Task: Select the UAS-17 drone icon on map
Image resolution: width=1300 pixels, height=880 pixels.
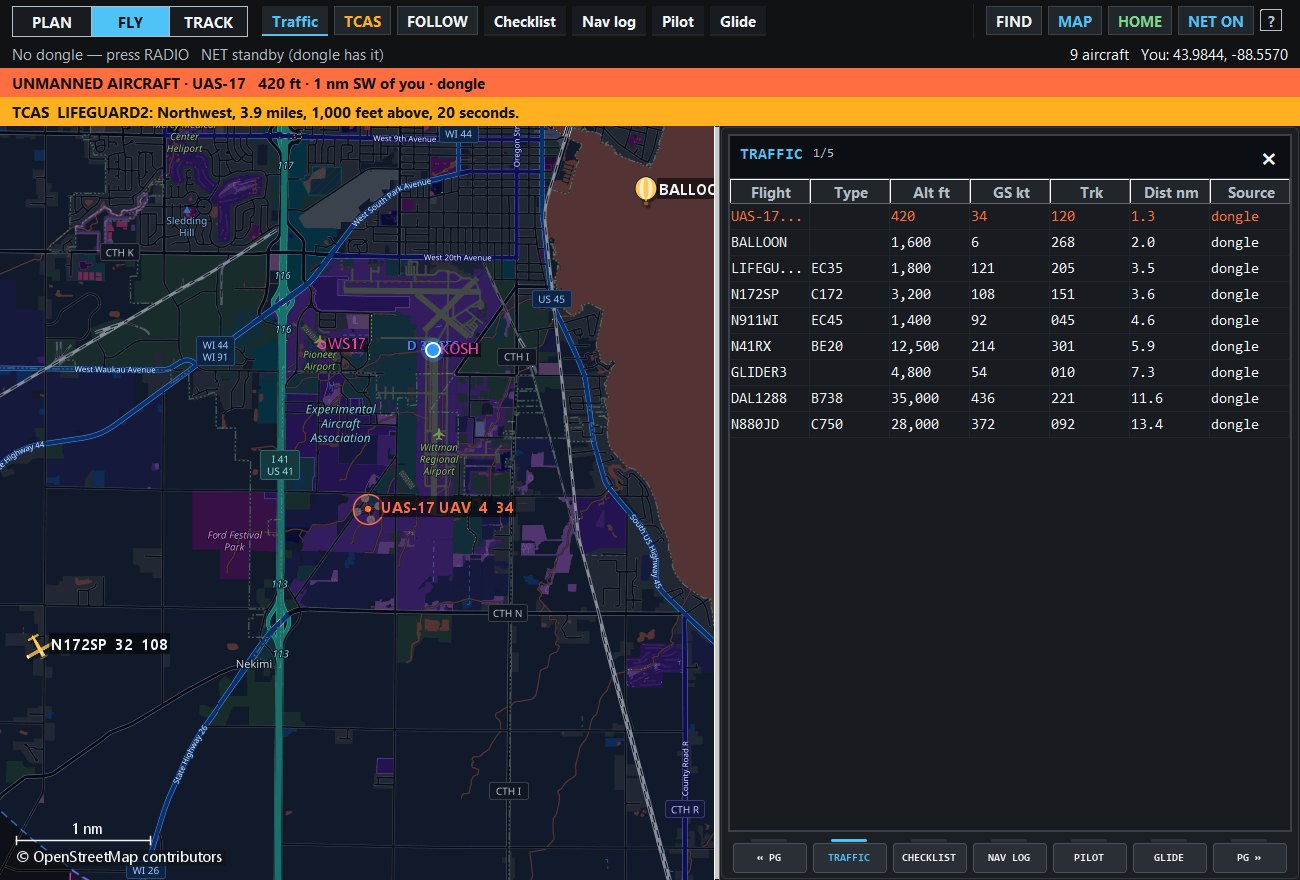Action: [367, 508]
